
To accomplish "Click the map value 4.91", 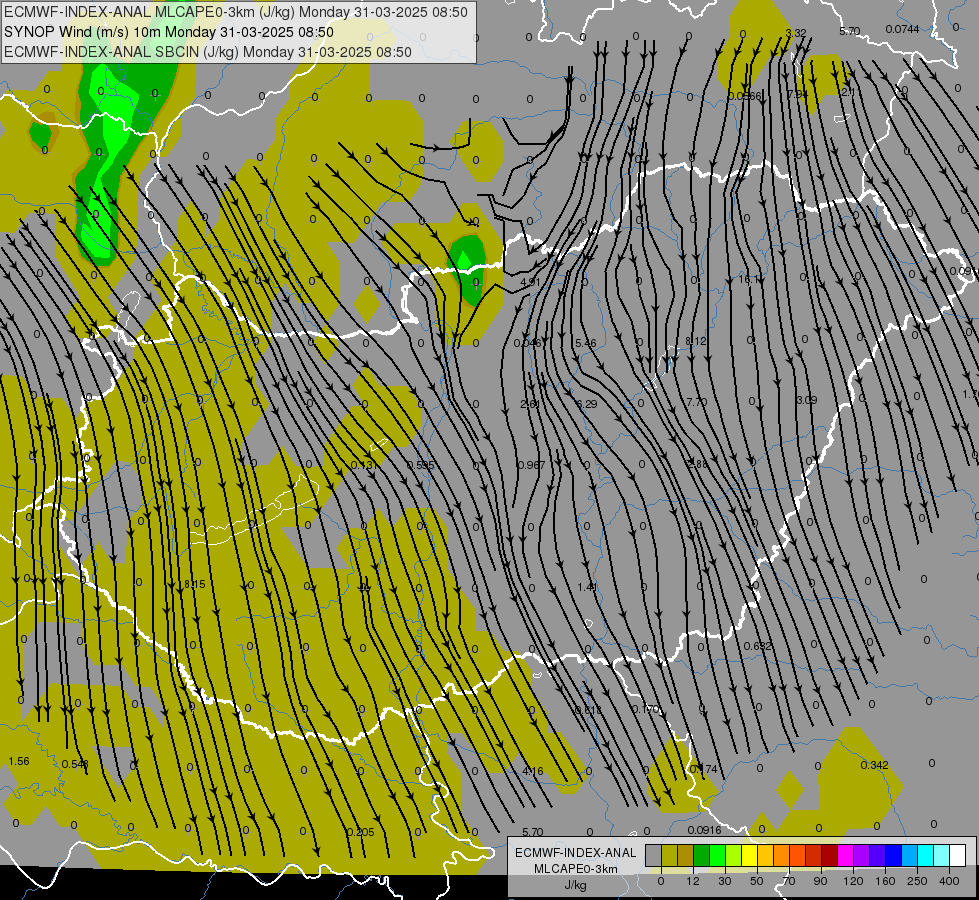I will pos(530,282).
